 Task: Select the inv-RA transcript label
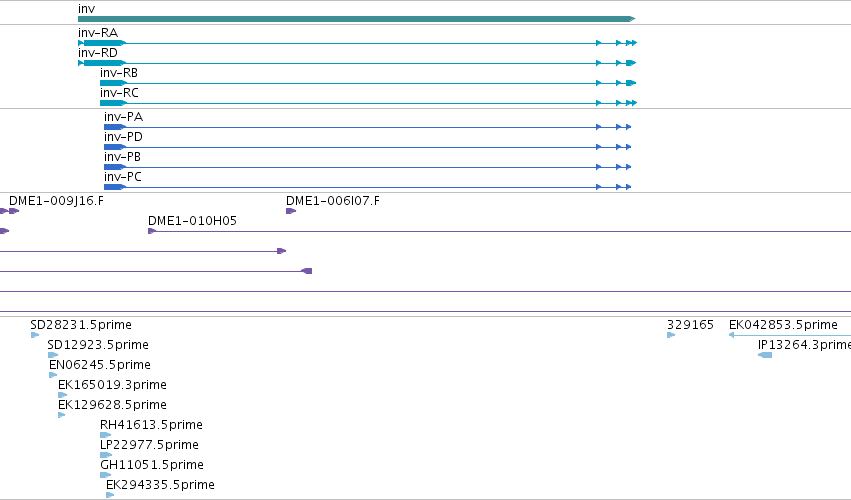coord(98,33)
